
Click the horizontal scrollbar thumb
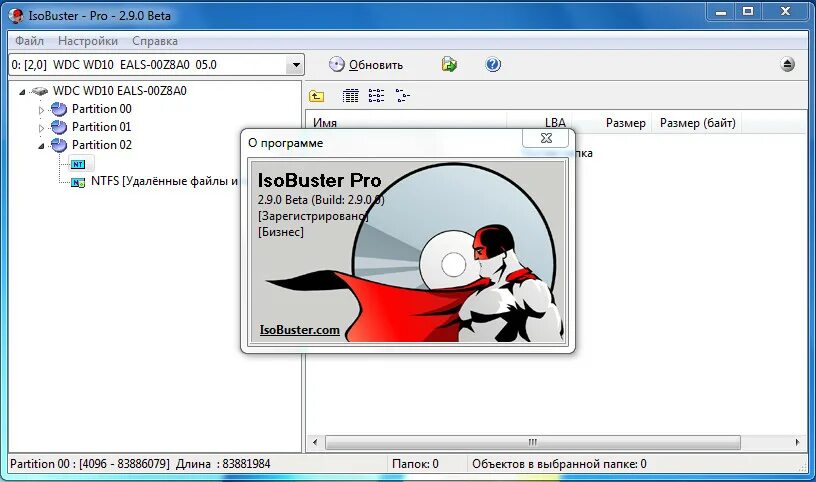tap(532, 442)
